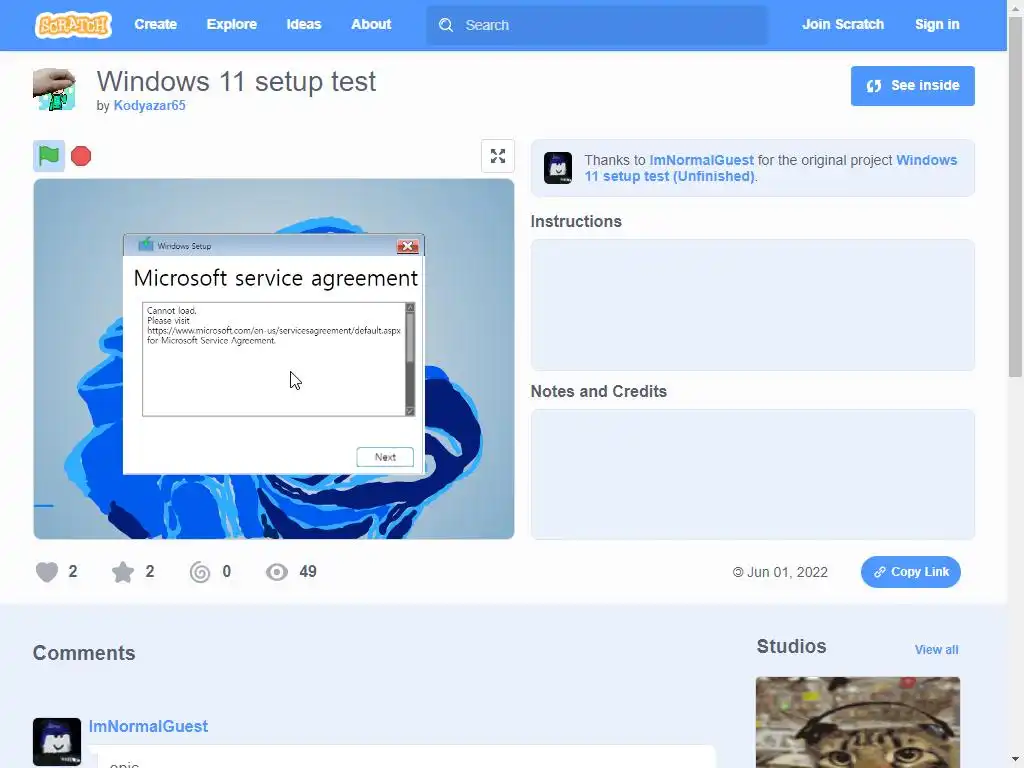Viewport: 1024px width, 768px height.
Task: Click the Windows Setup title icon
Action: pyautogui.click(x=146, y=244)
